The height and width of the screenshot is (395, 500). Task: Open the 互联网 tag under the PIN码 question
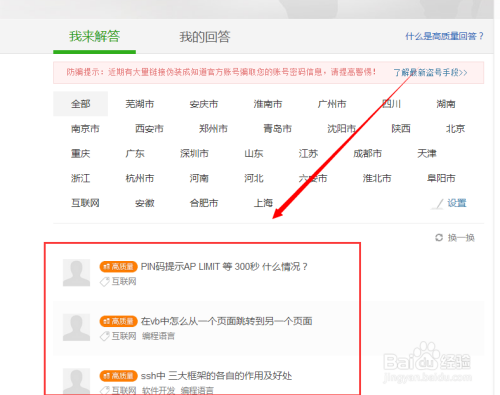tap(124, 282)
